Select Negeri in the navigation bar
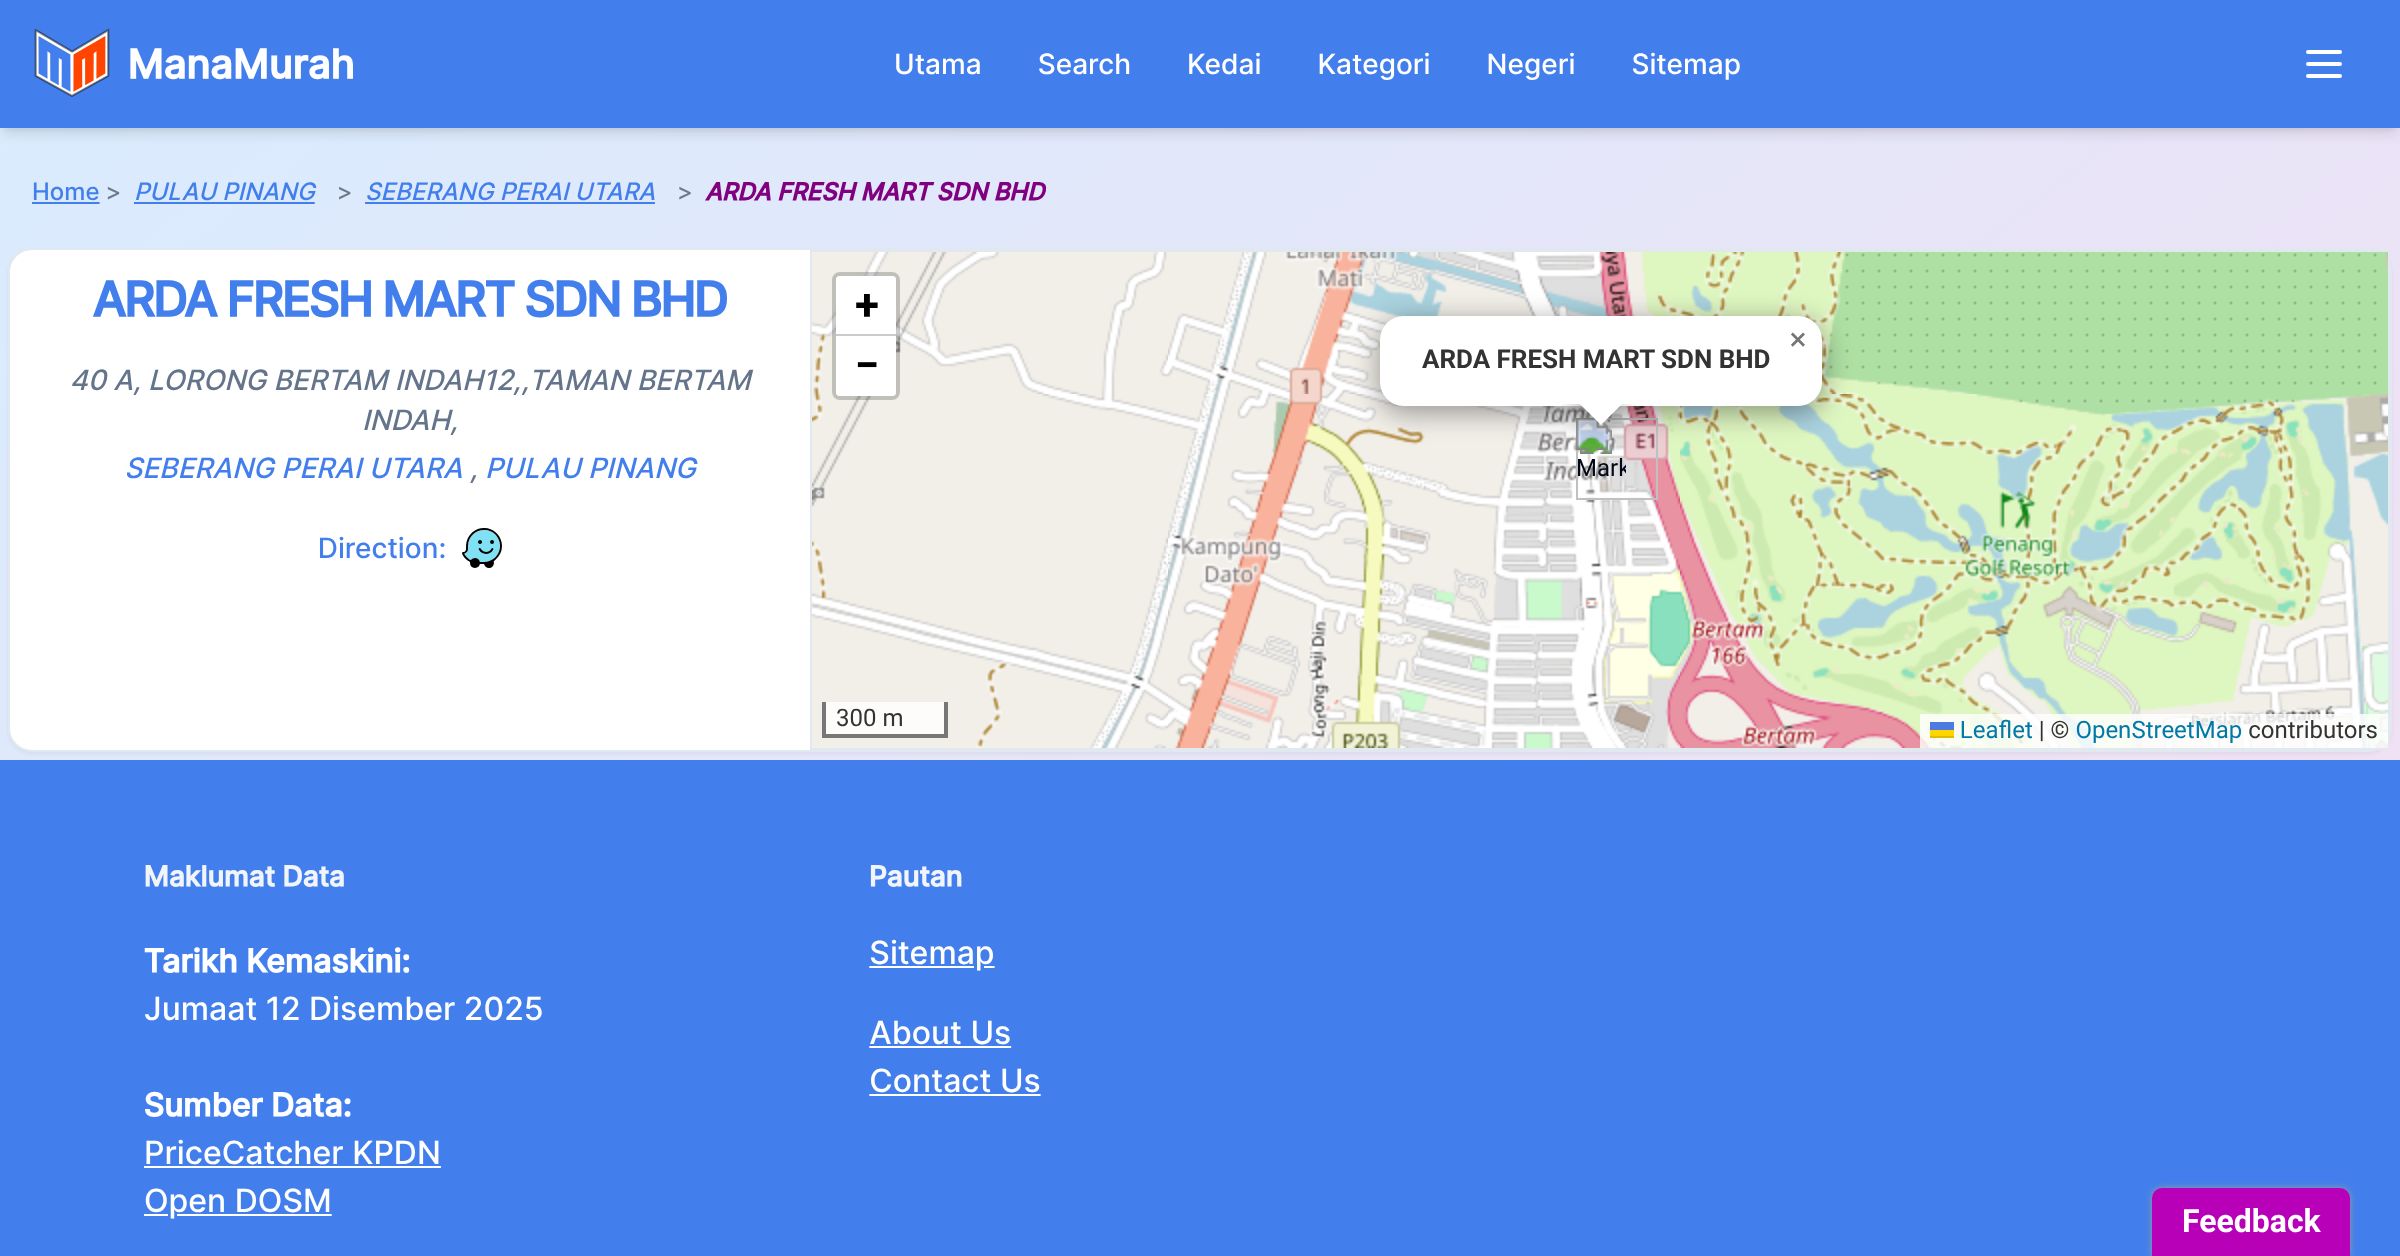 point(1530,64)
